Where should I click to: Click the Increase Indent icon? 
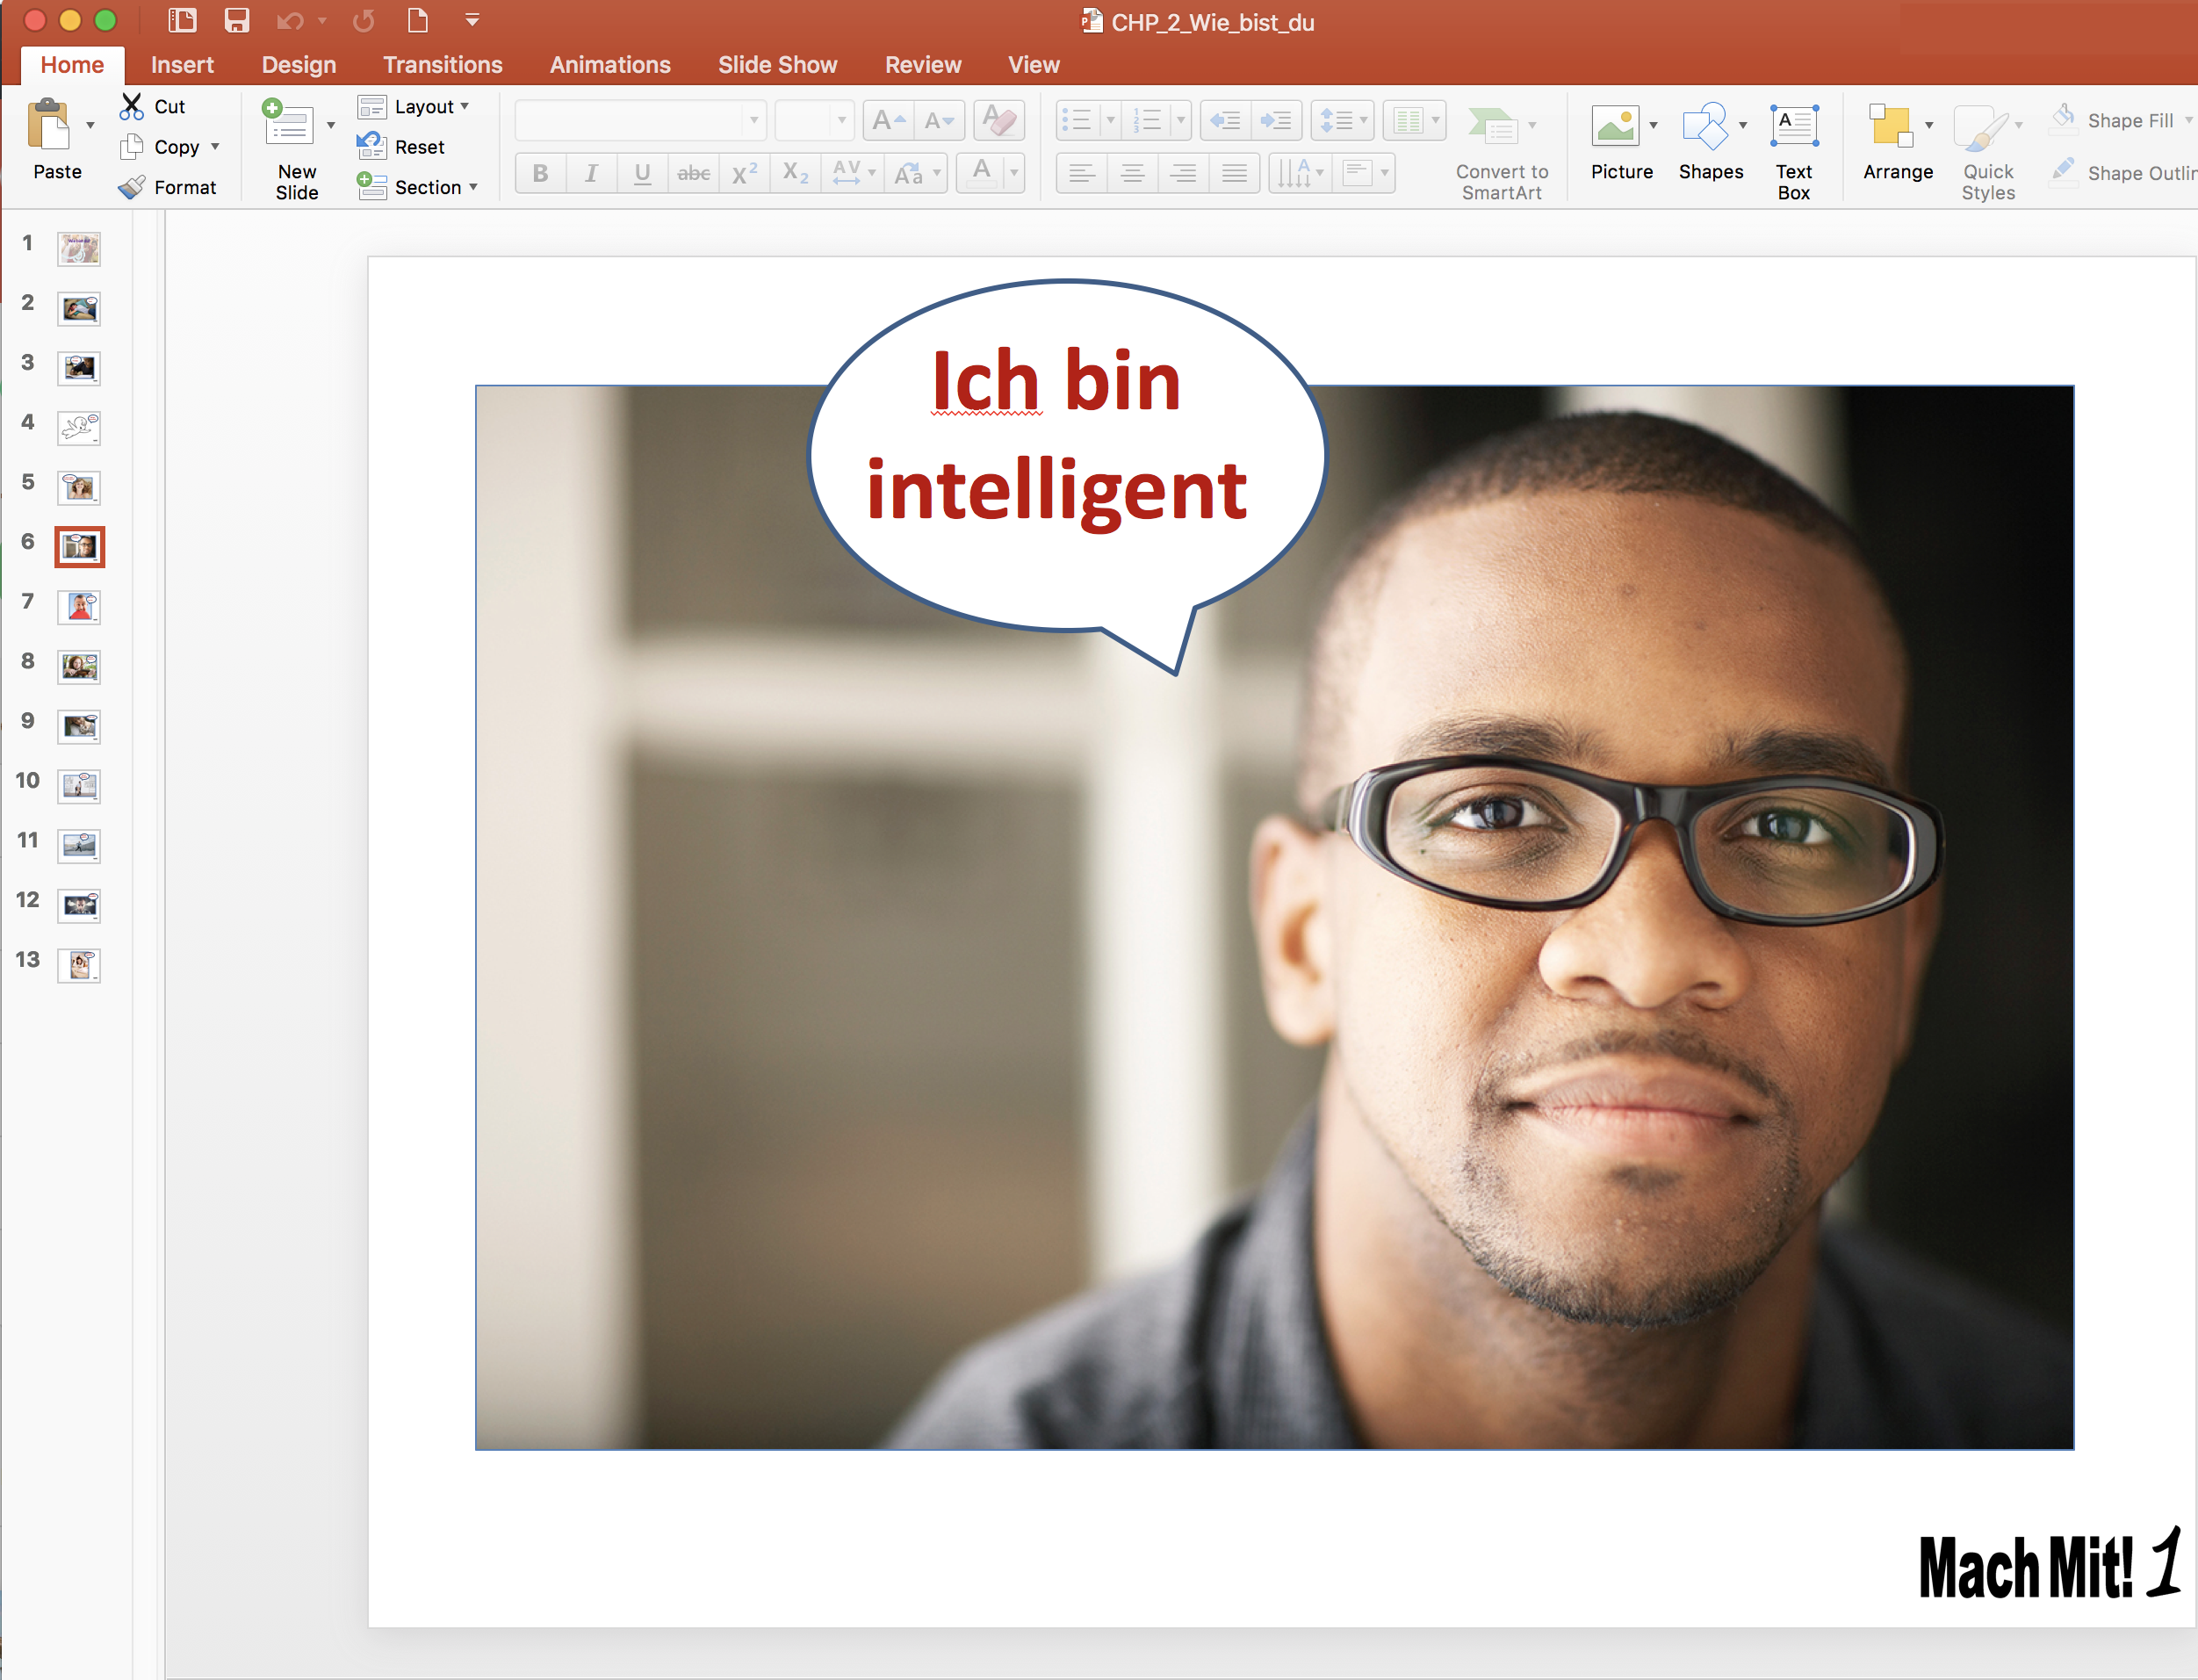tap(1276, 121)
